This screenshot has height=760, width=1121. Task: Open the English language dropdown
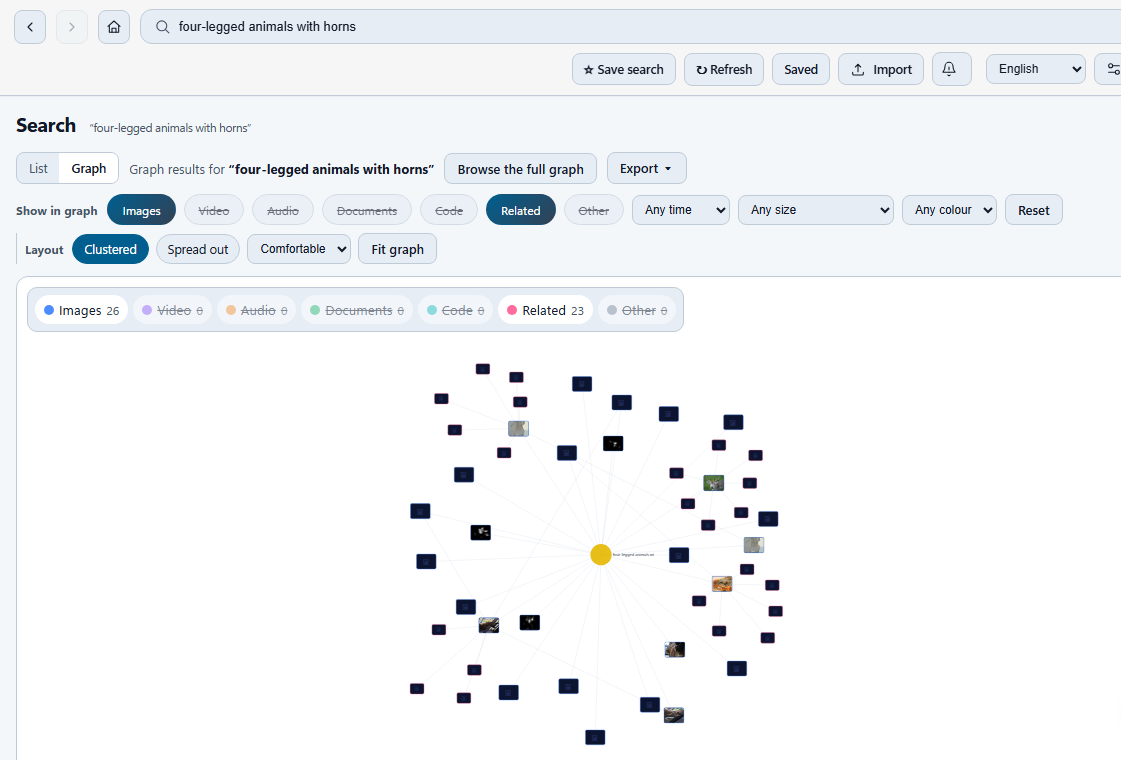1035,69
